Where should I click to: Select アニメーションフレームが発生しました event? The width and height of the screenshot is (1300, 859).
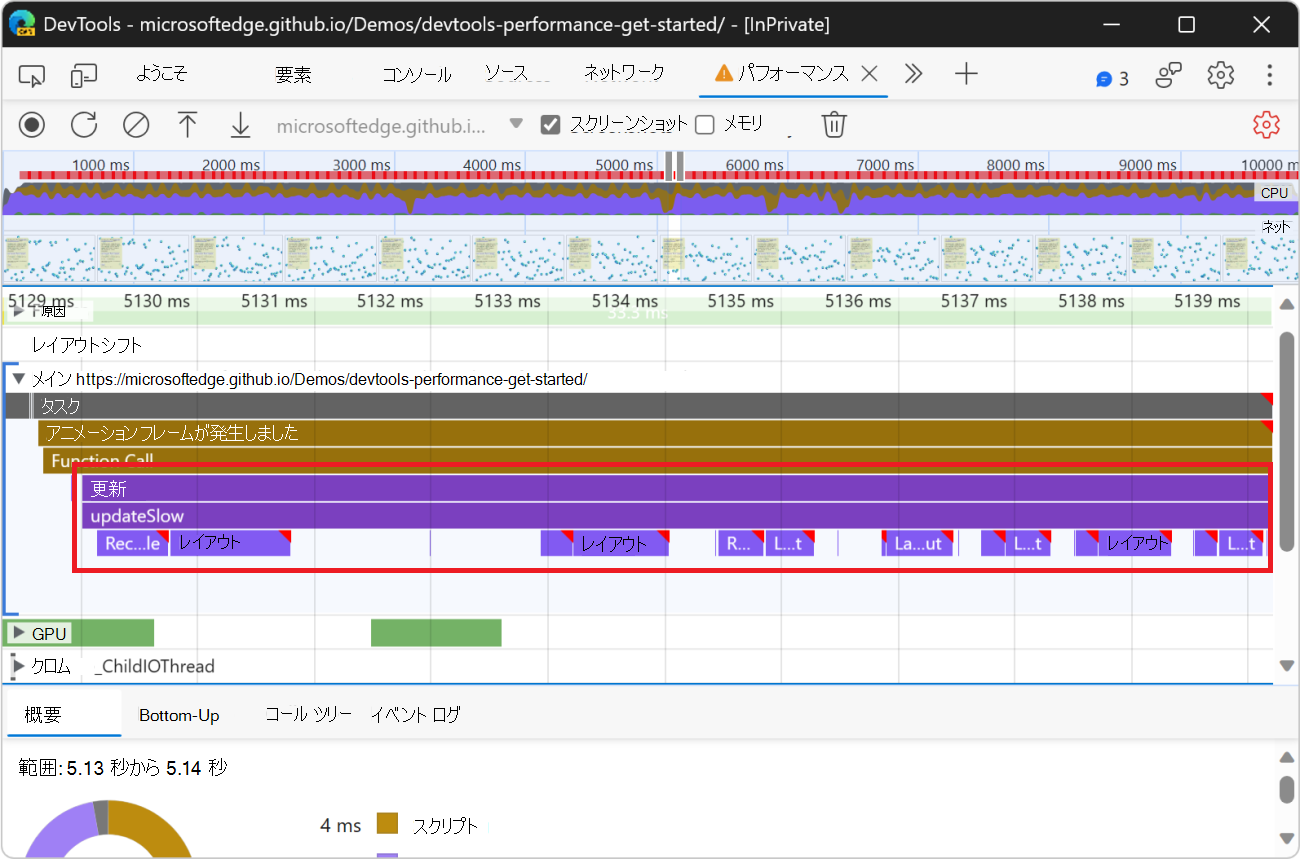(655, 433)
